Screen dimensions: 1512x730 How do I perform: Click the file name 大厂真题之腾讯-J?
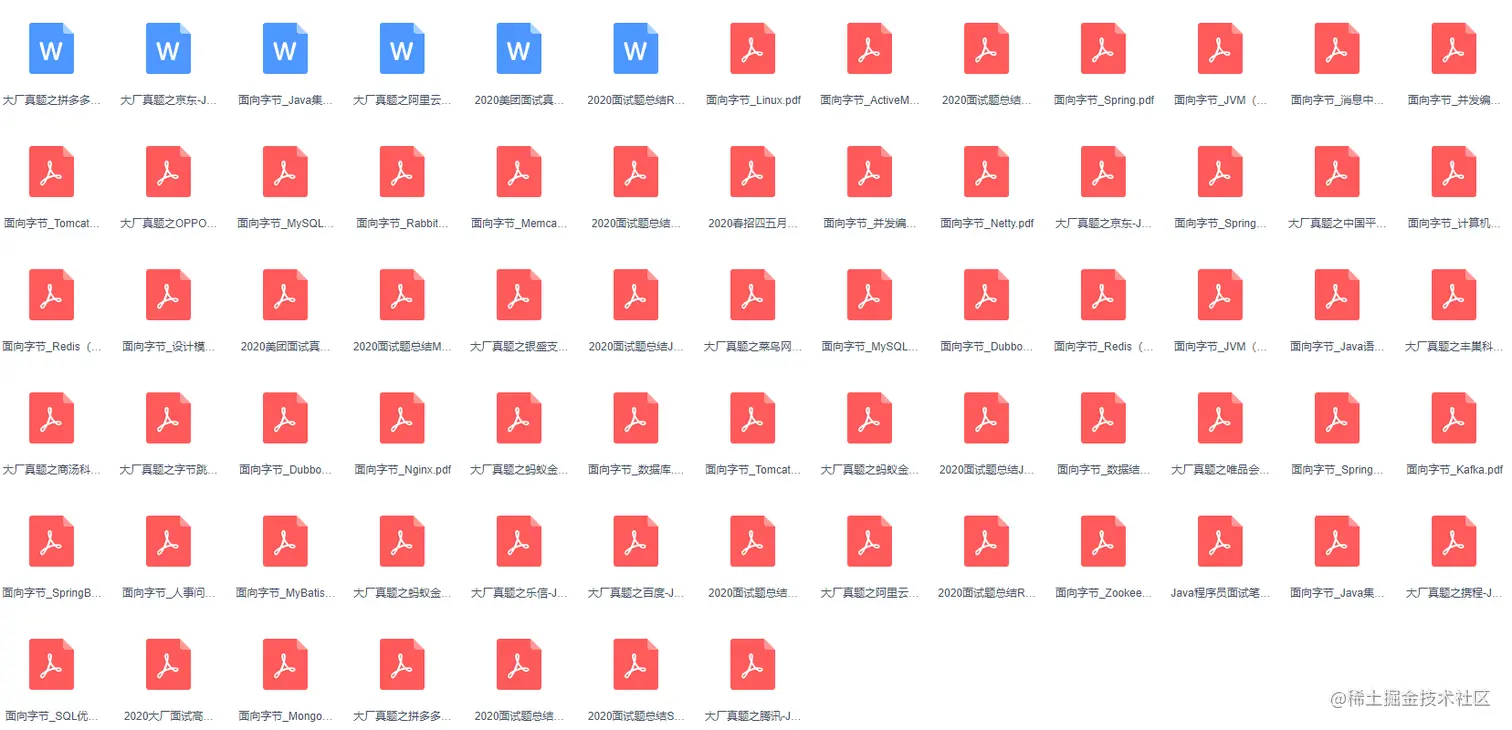pos(753,716)
